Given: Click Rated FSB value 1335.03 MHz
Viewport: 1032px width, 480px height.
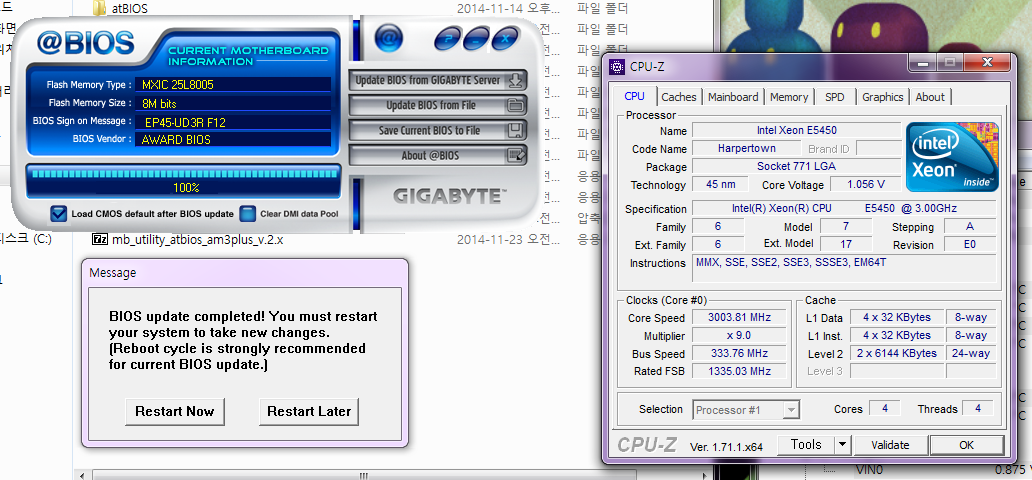Looking at the screenshot, I should pos(738,371).
